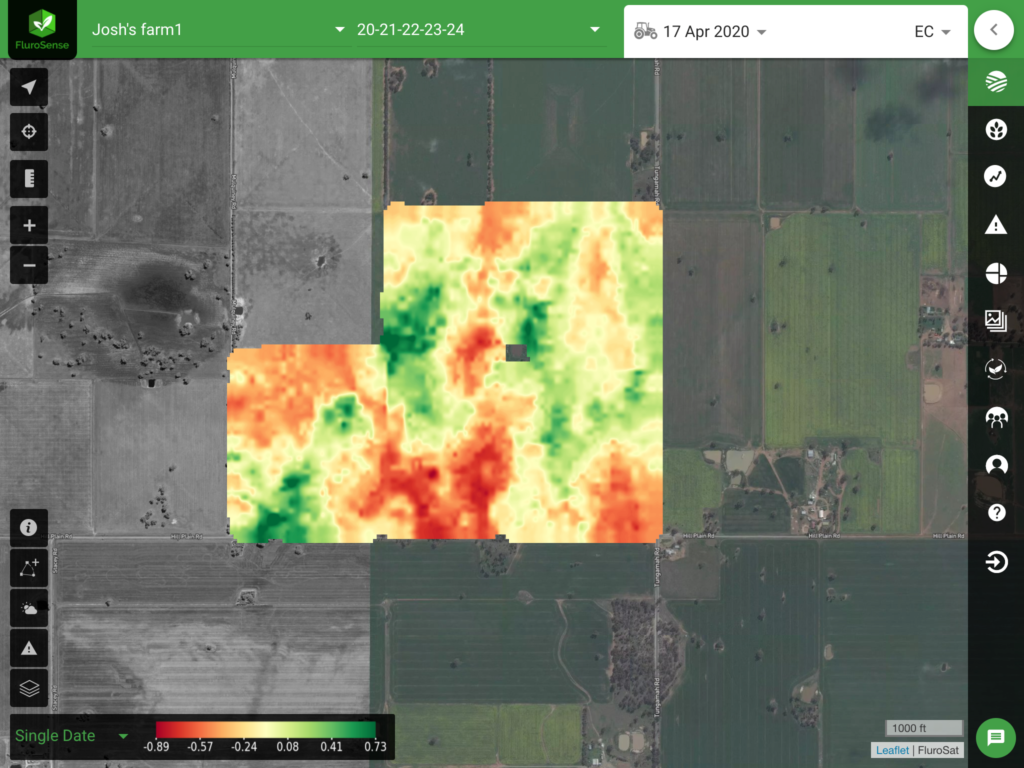
Task: Click the tractor icon beside the date
Action: click(x=645, y=31)
